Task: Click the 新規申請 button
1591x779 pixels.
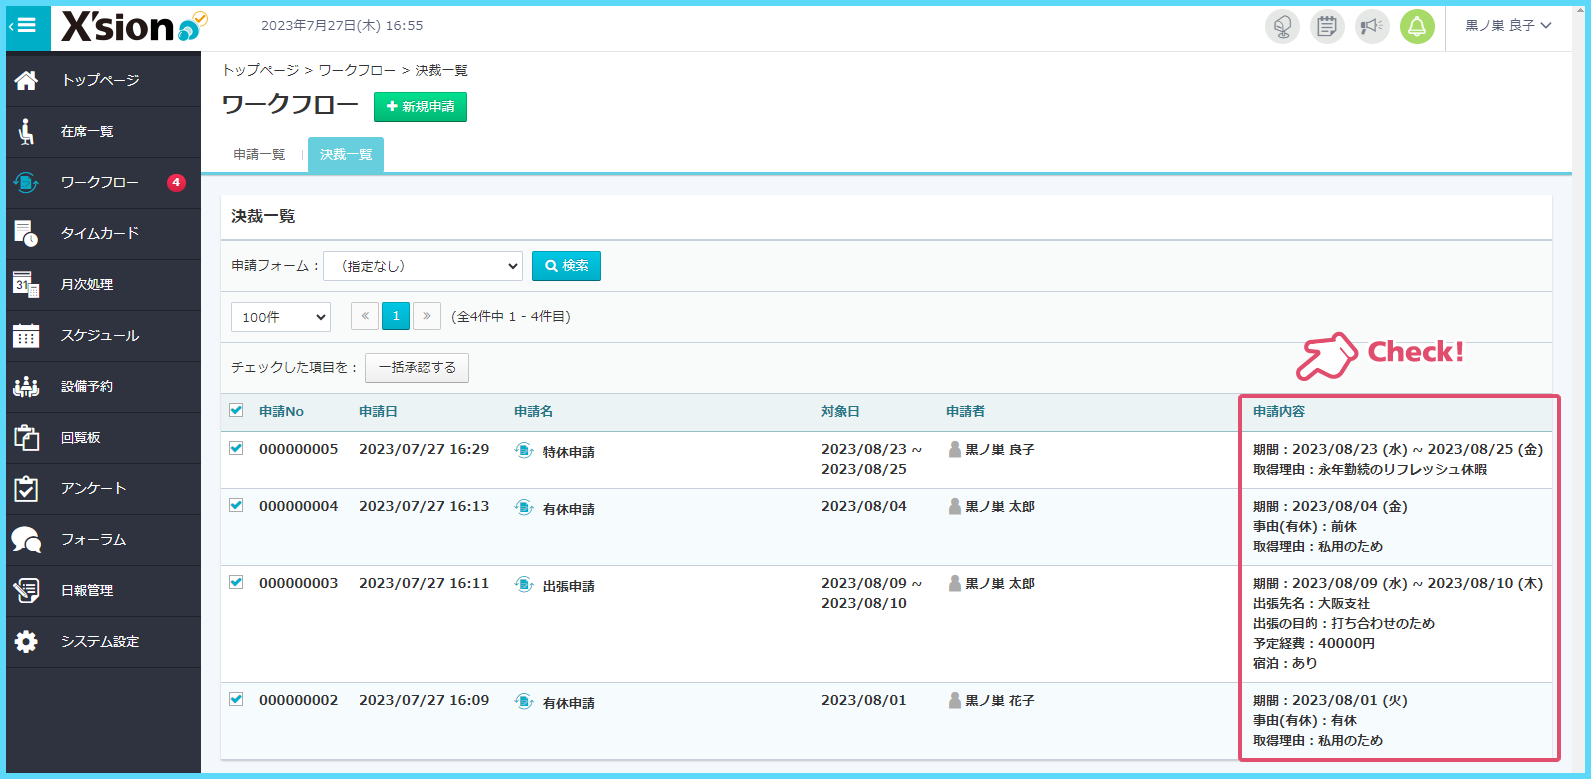Action: [x=420, y=106]
